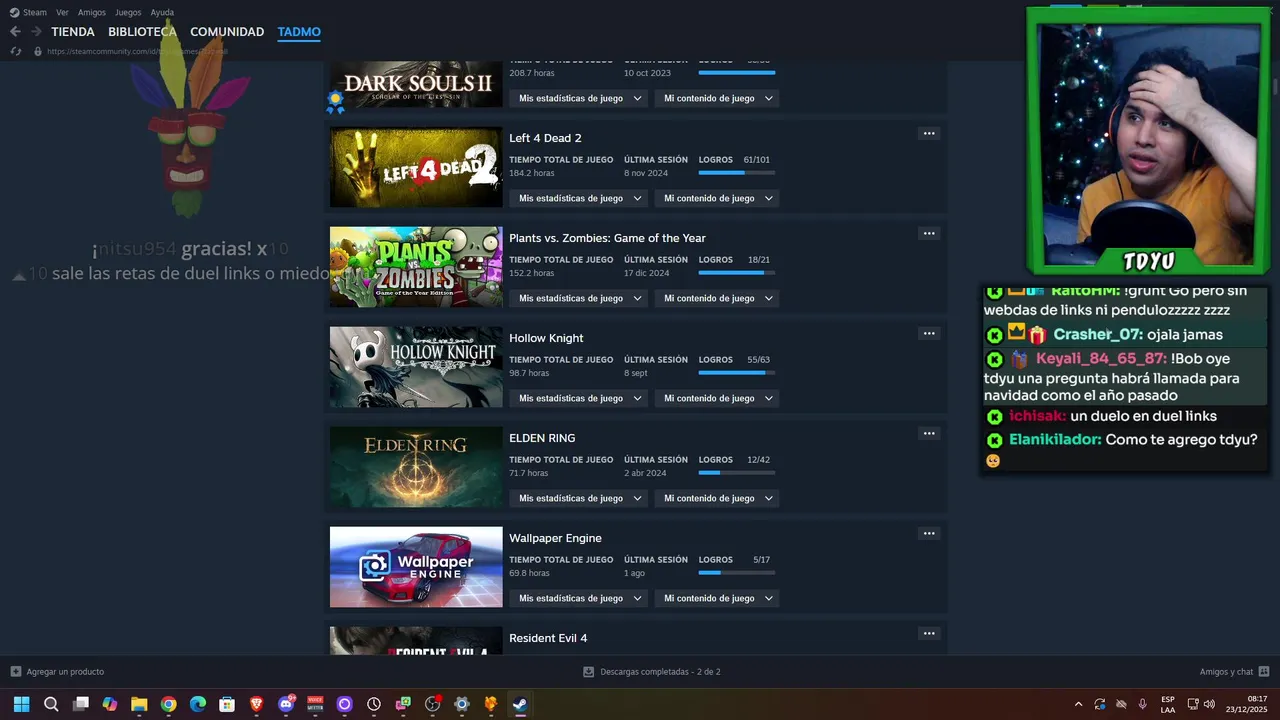
Task: Open Google Chrome from the taskbar
Action: [169, 704]
